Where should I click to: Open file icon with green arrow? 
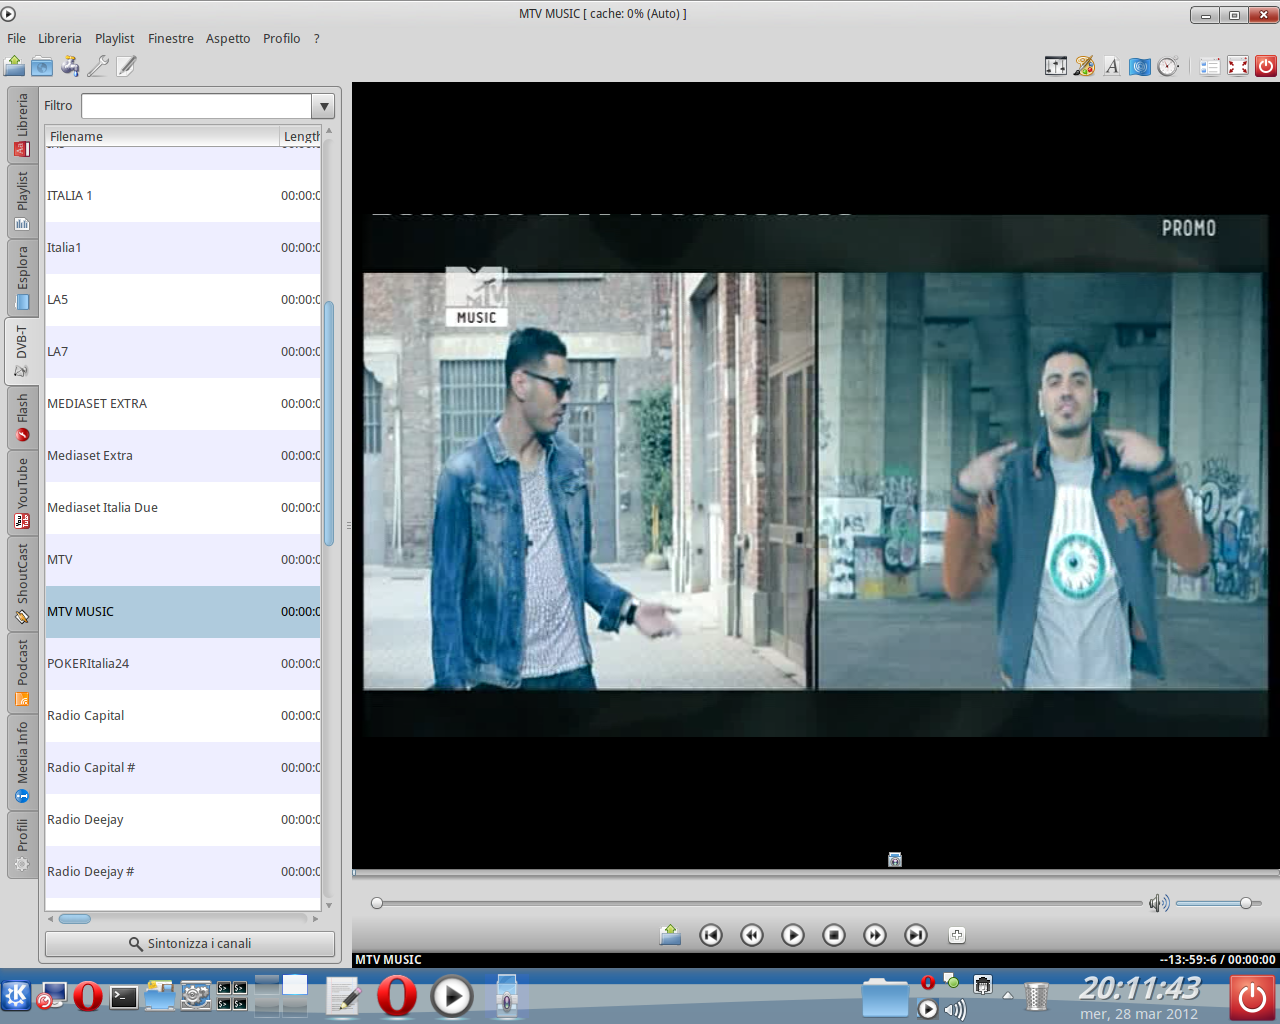point(14,66)
